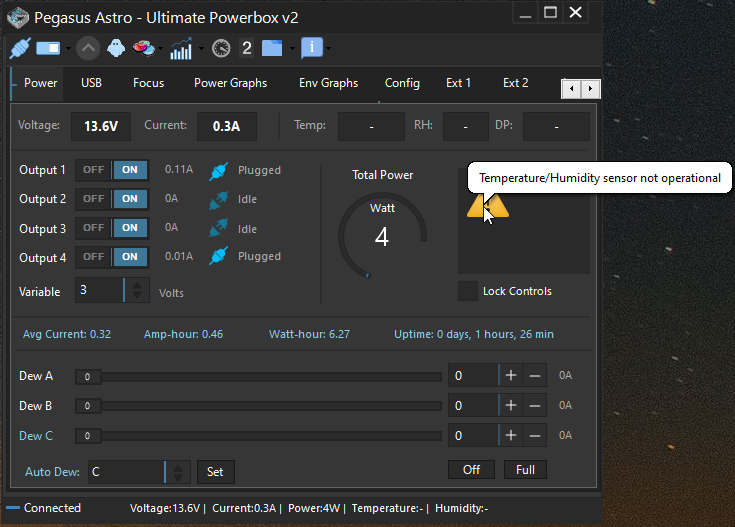This screenshot has width=735, height=527.
Task: Click the bar chart graphs icon
Action: point(181,48)
